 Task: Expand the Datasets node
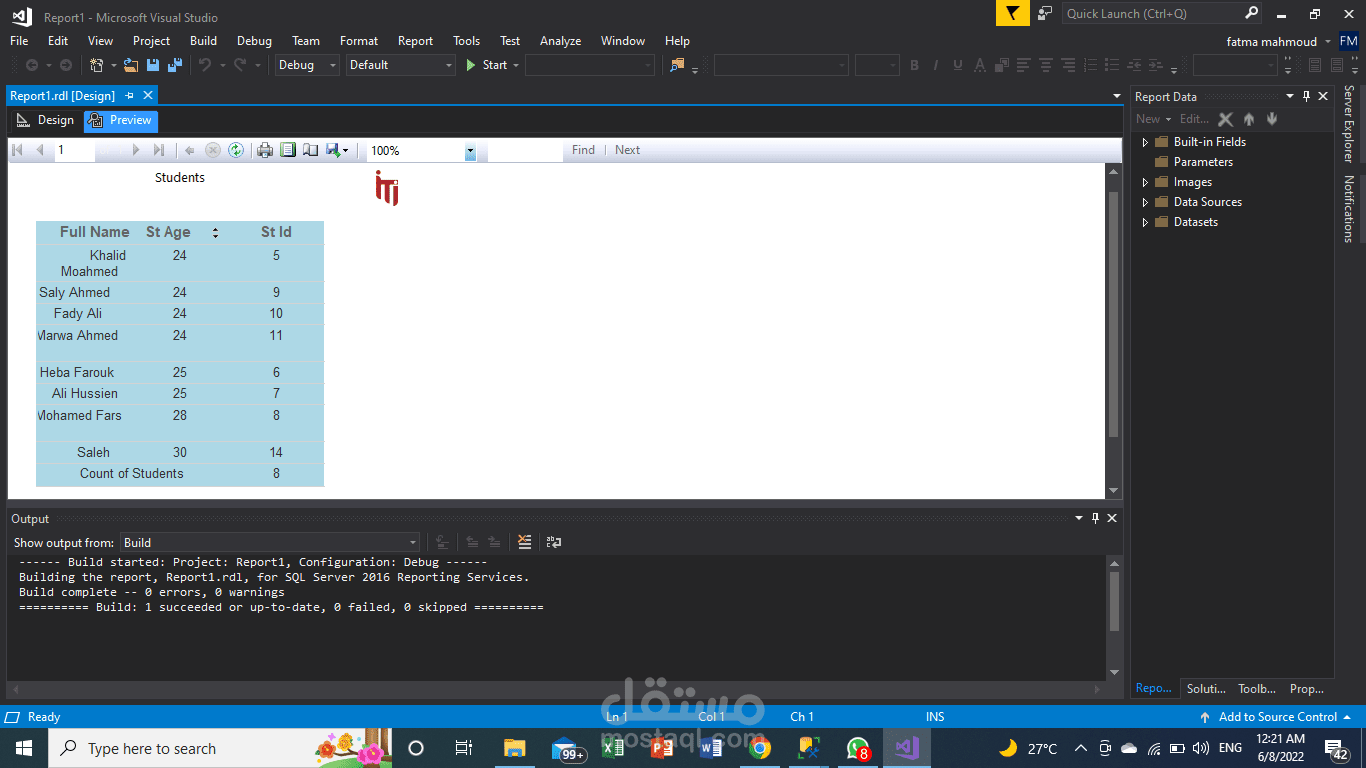click(x=1145, y=222)
